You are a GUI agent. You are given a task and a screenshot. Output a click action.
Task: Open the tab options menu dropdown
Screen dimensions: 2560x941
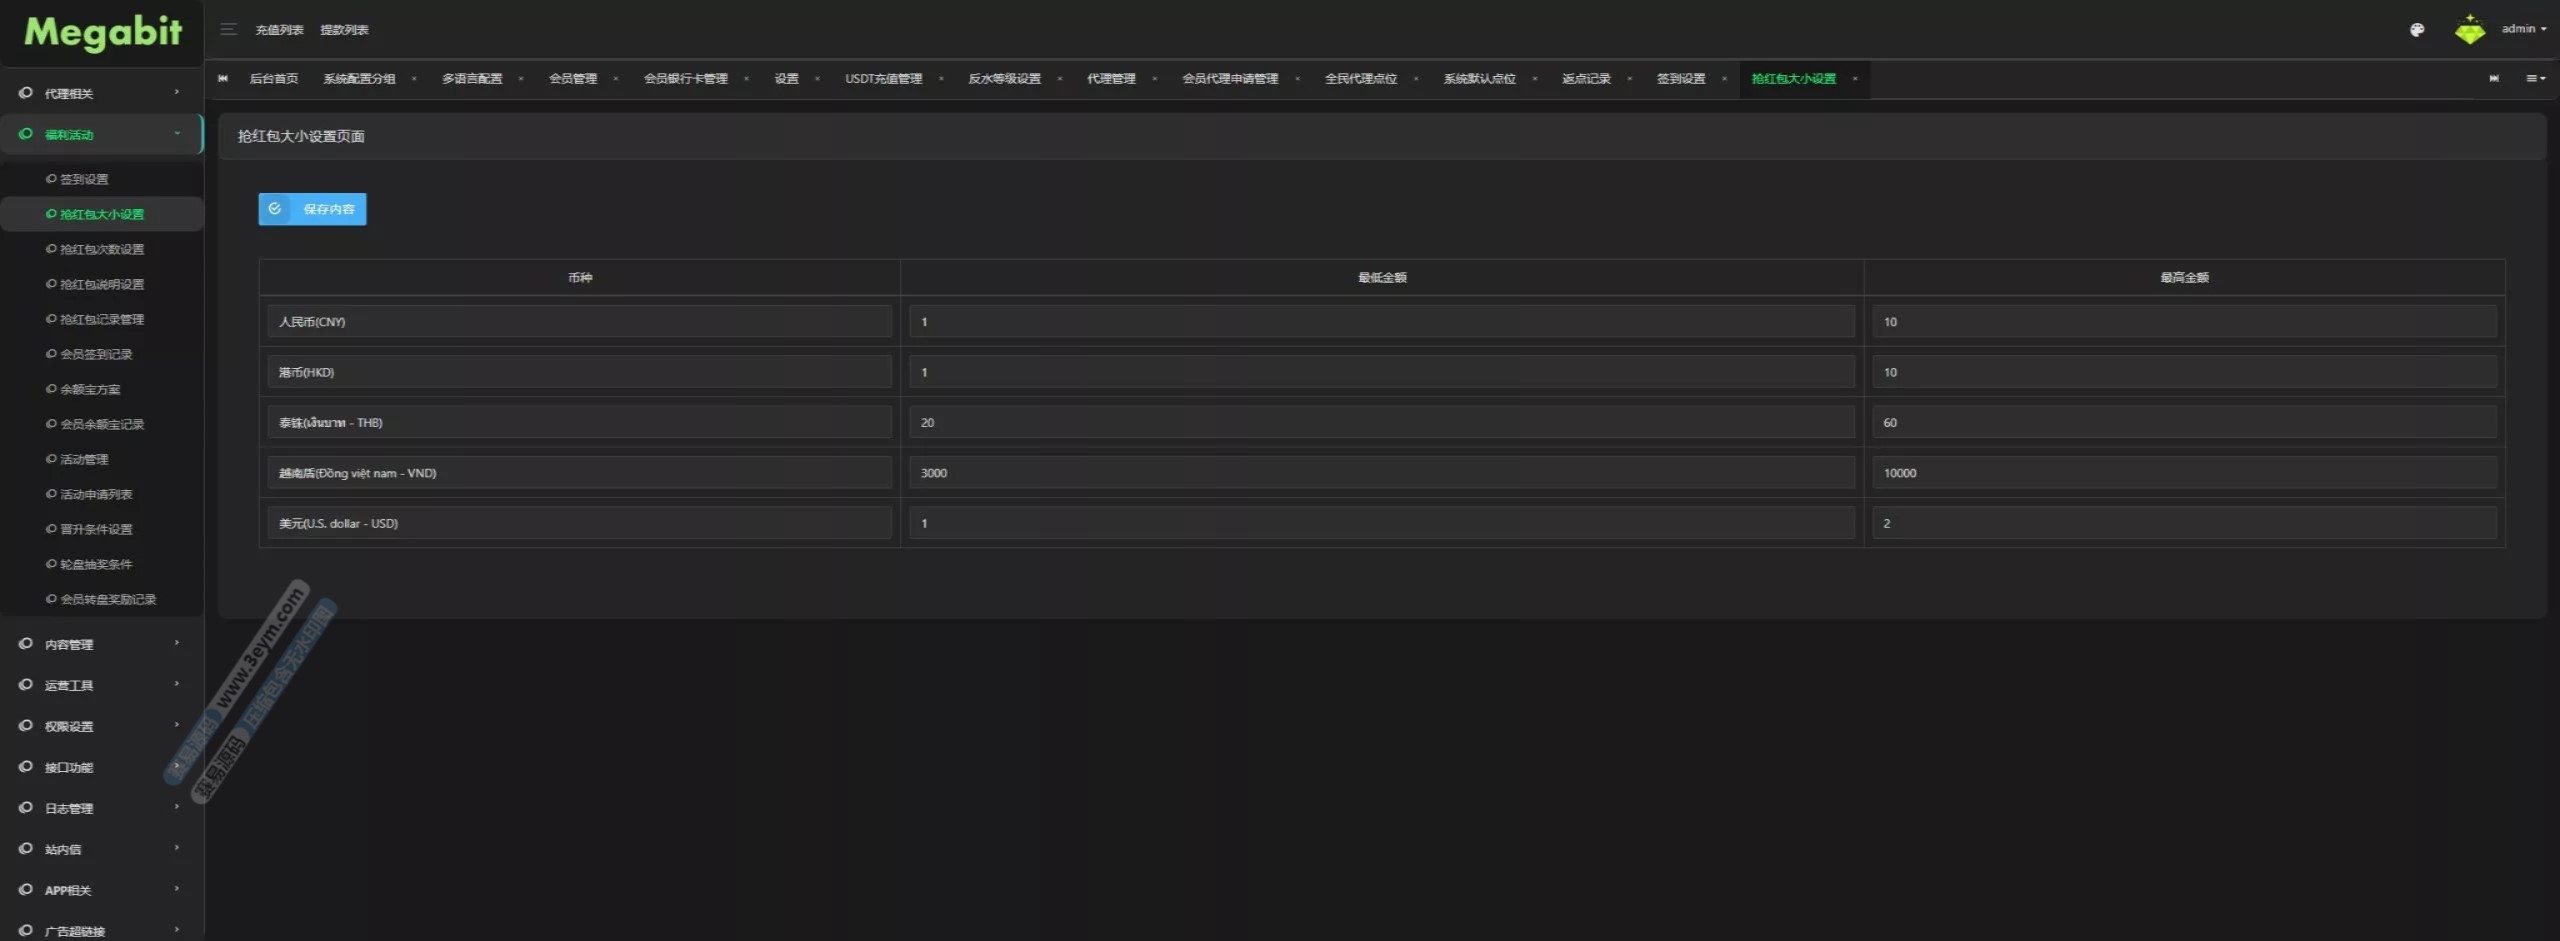coord(2535,79)
